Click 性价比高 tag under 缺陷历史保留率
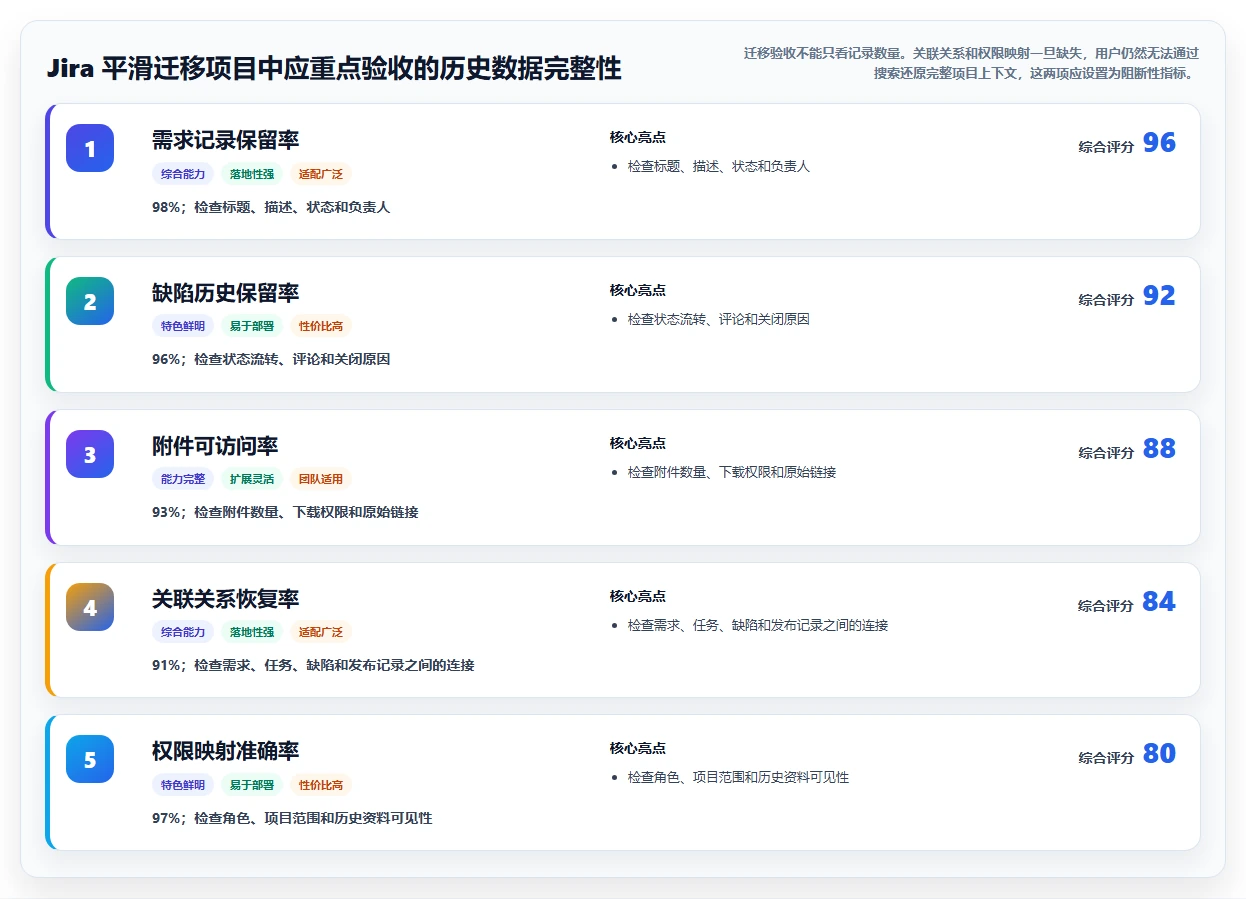 (321, 326)
